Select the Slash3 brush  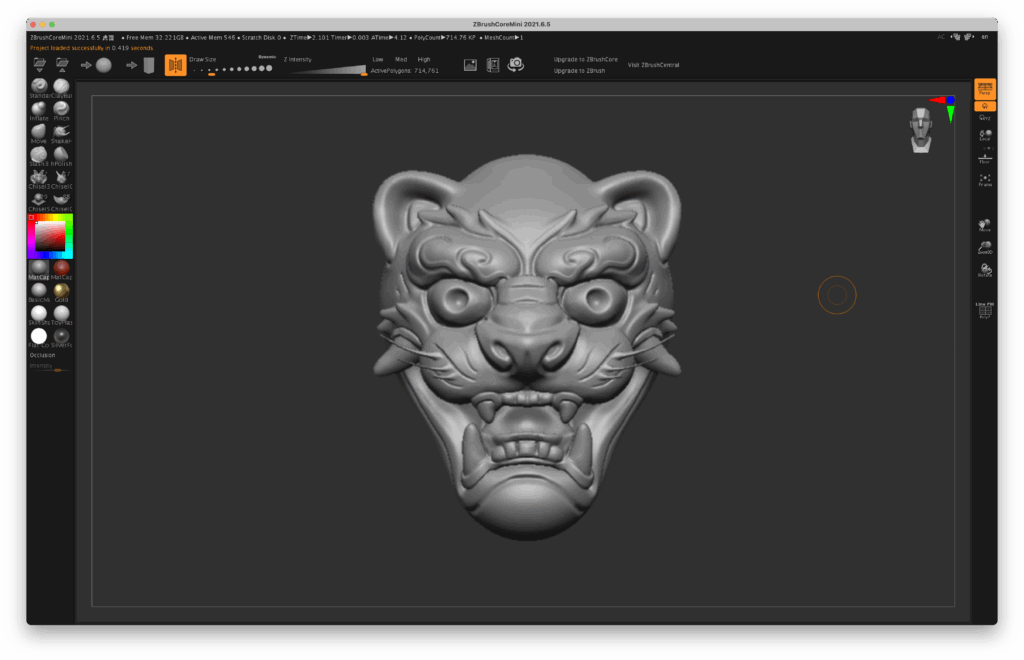pos(39,156)
